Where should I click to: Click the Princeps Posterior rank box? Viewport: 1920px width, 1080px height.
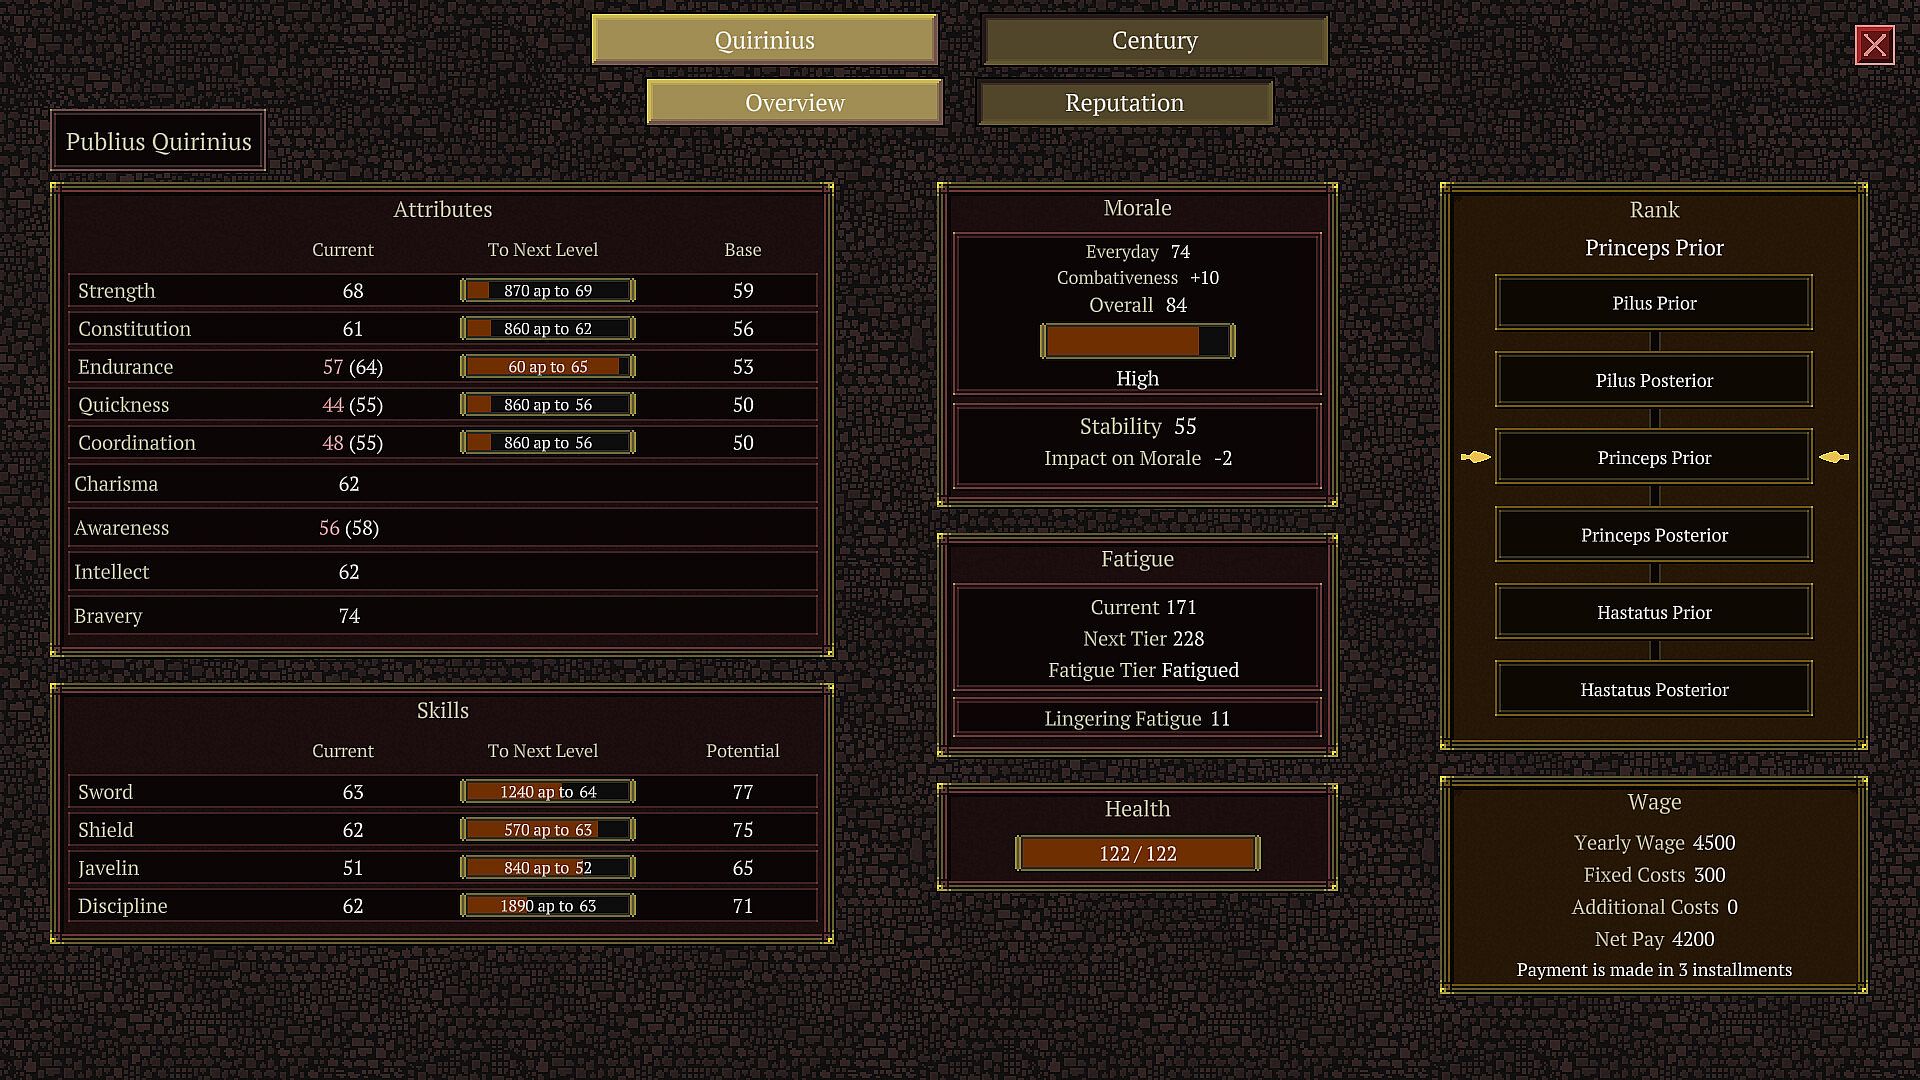click(x=1653, y=535)
